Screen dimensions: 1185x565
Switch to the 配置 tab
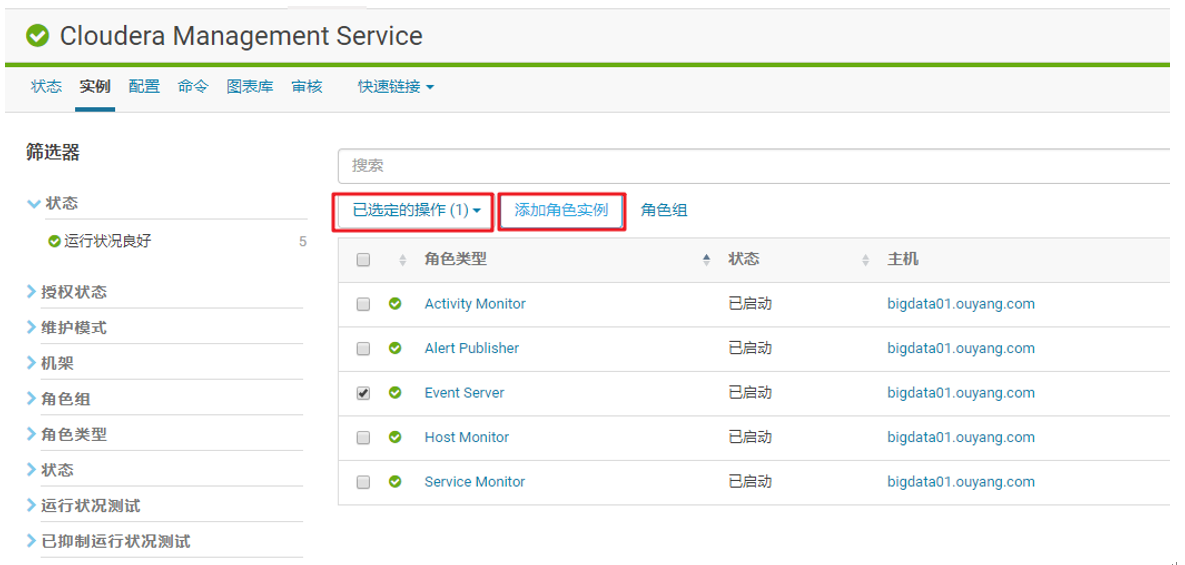coord(144,87)
